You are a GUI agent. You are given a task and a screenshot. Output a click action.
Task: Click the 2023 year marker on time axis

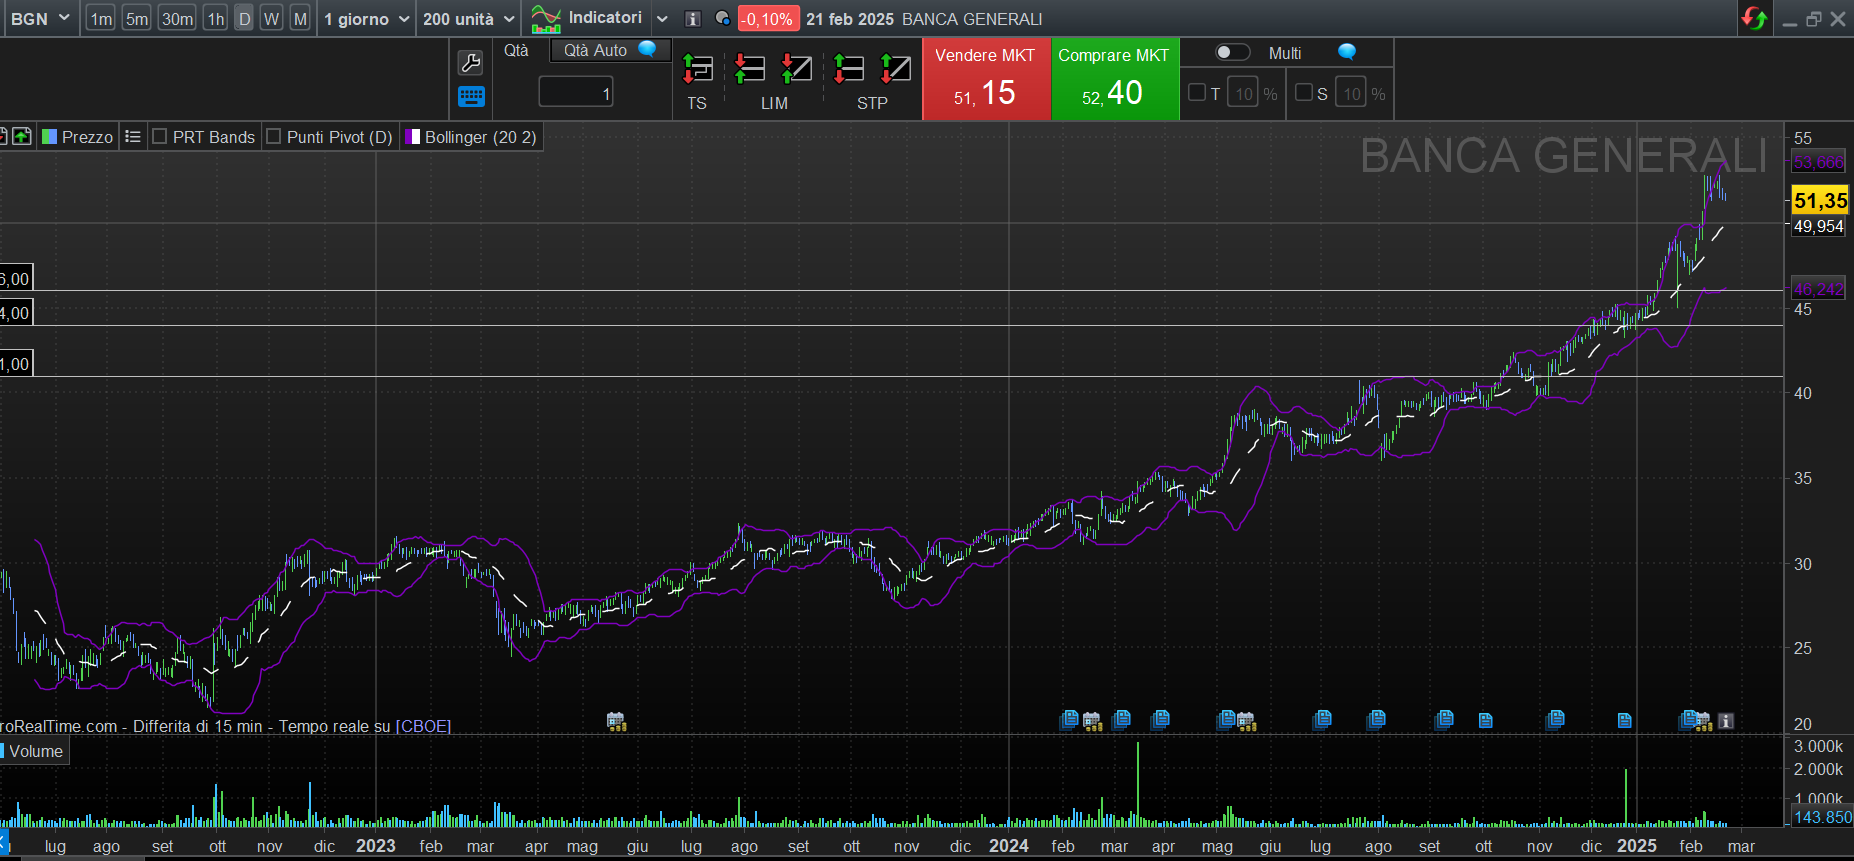coord(375,846)
